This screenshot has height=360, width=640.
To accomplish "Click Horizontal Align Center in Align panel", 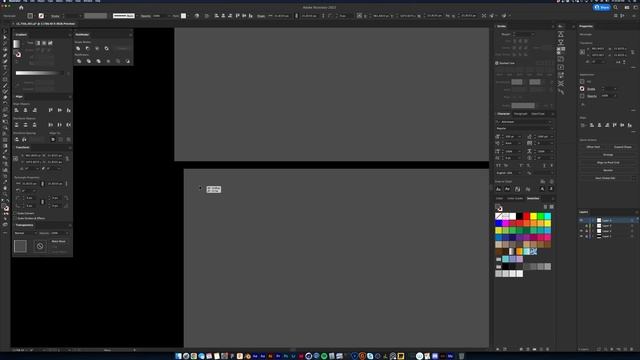I will coord(25,110).
